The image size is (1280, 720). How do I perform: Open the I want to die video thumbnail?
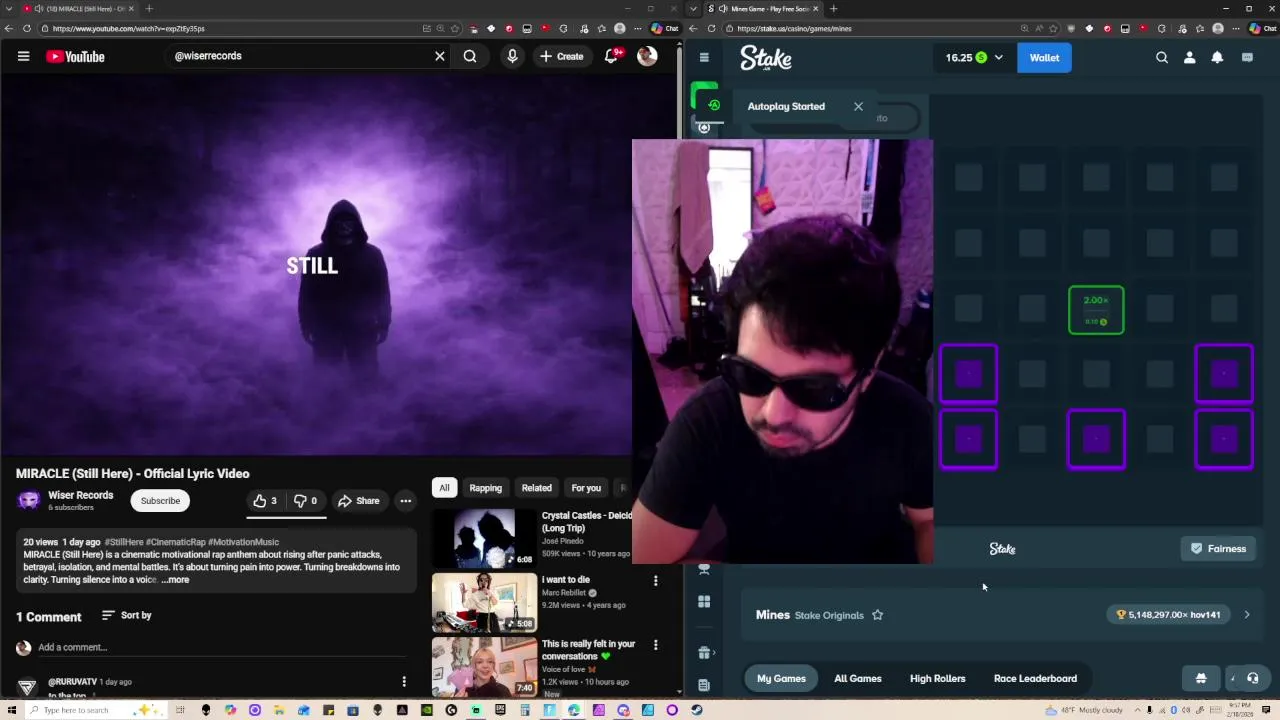(x=484, y=602)
